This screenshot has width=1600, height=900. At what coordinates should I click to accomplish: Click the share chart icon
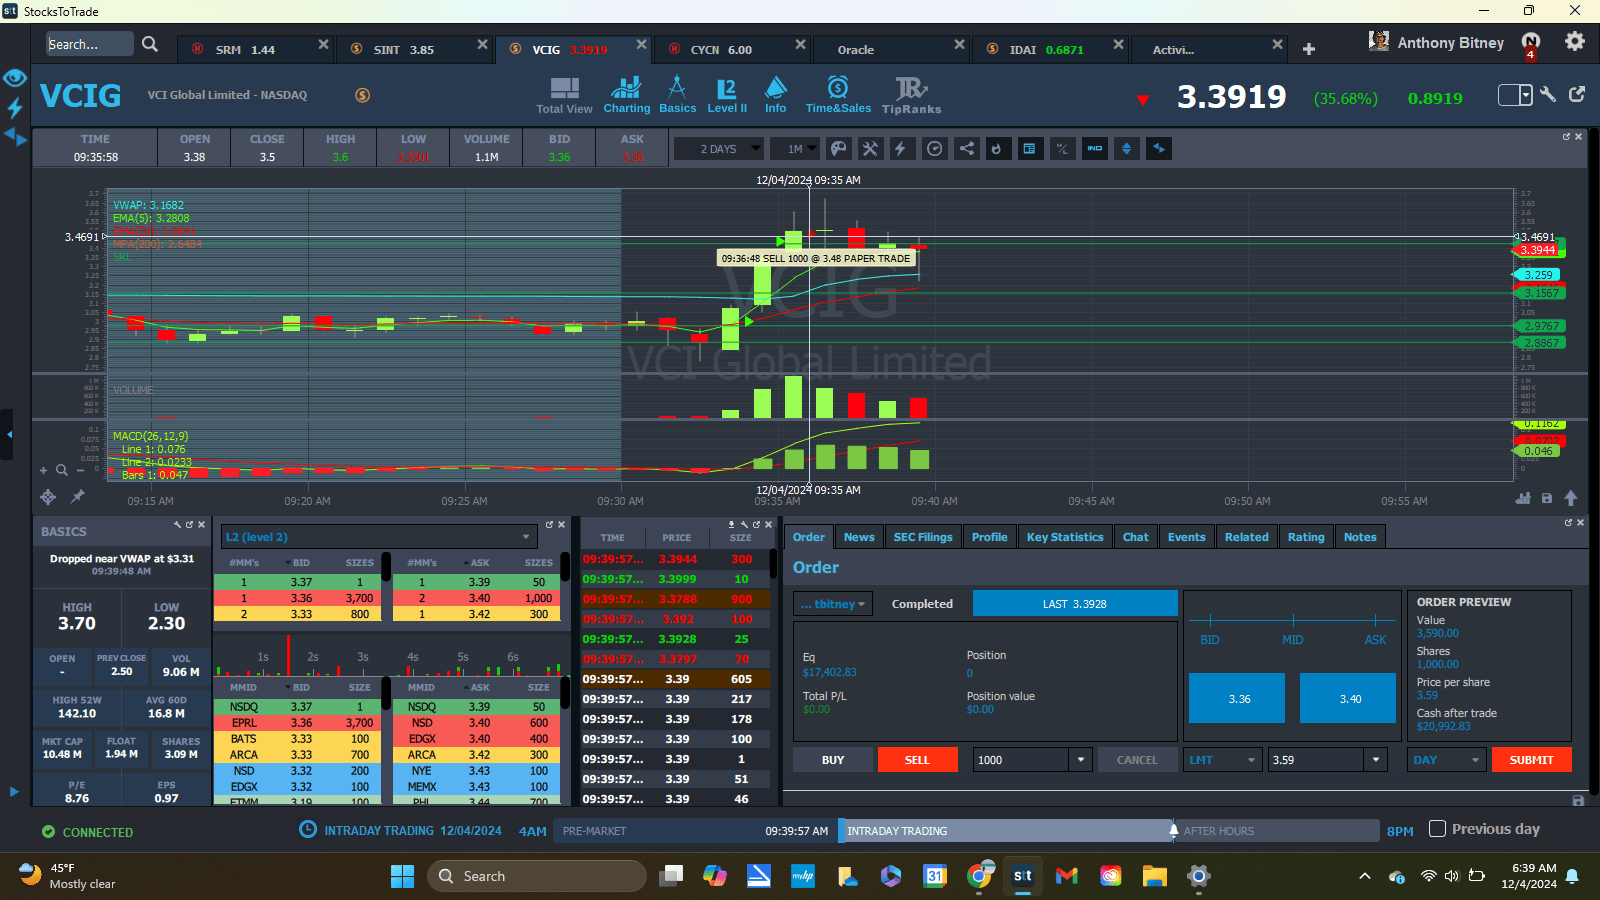(966, 149)
